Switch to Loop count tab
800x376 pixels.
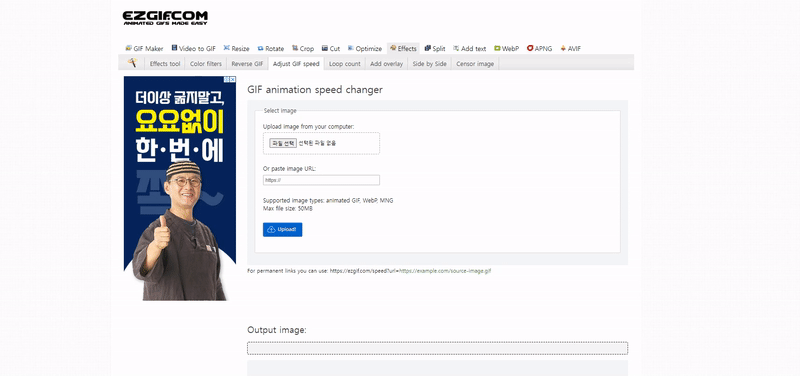(344, 64)
